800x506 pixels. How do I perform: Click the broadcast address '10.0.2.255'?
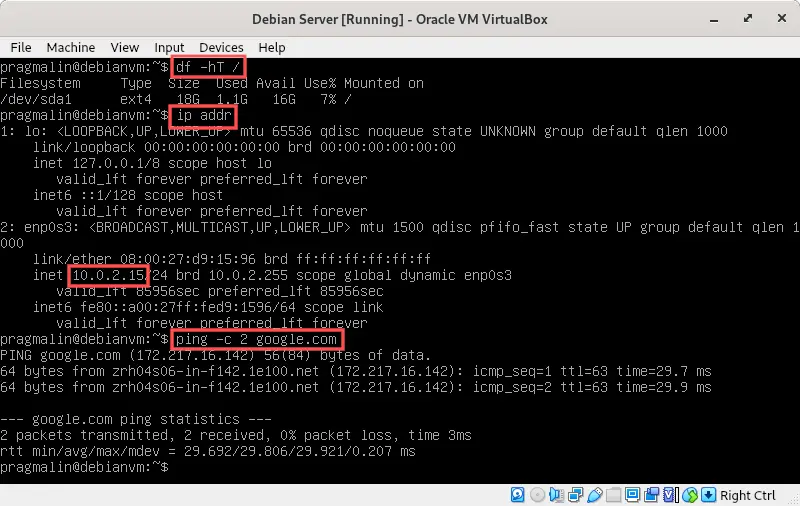click(x=248, y=275)
